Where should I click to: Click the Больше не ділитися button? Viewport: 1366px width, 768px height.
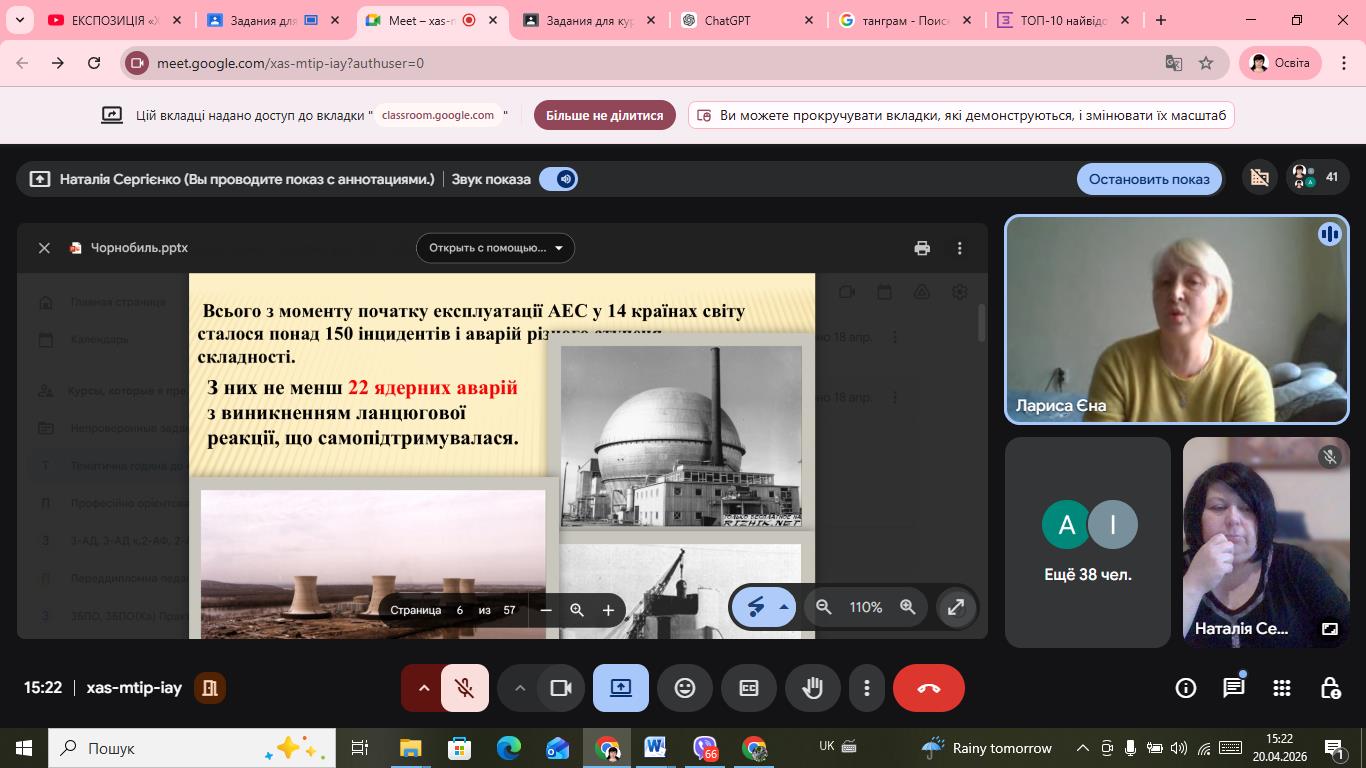pos(604,115)
